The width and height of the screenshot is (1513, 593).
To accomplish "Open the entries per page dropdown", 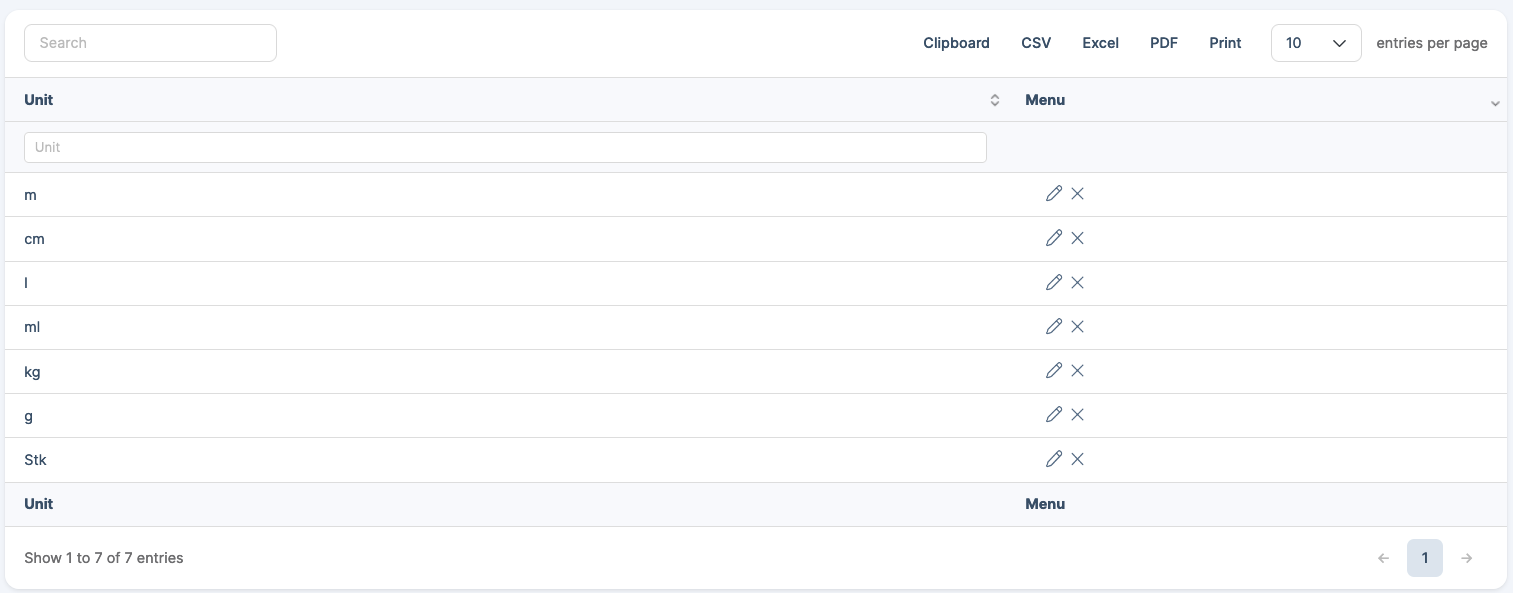I will (1315, 43).
